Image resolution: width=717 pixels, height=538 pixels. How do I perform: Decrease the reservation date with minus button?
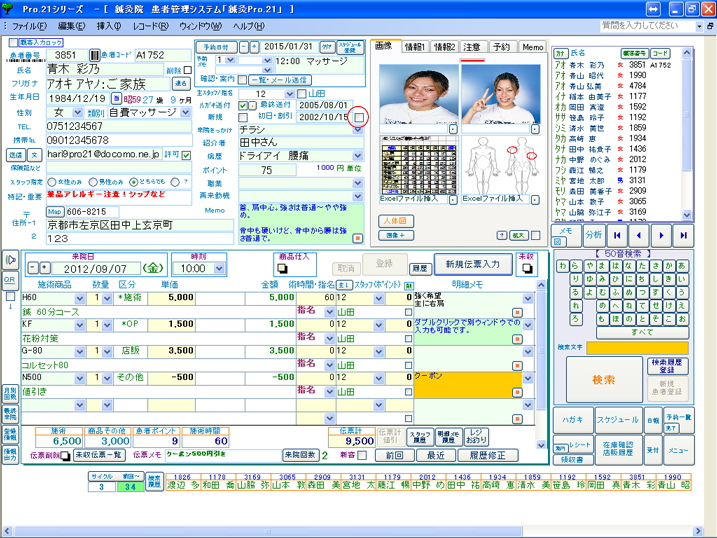point(244,47)
